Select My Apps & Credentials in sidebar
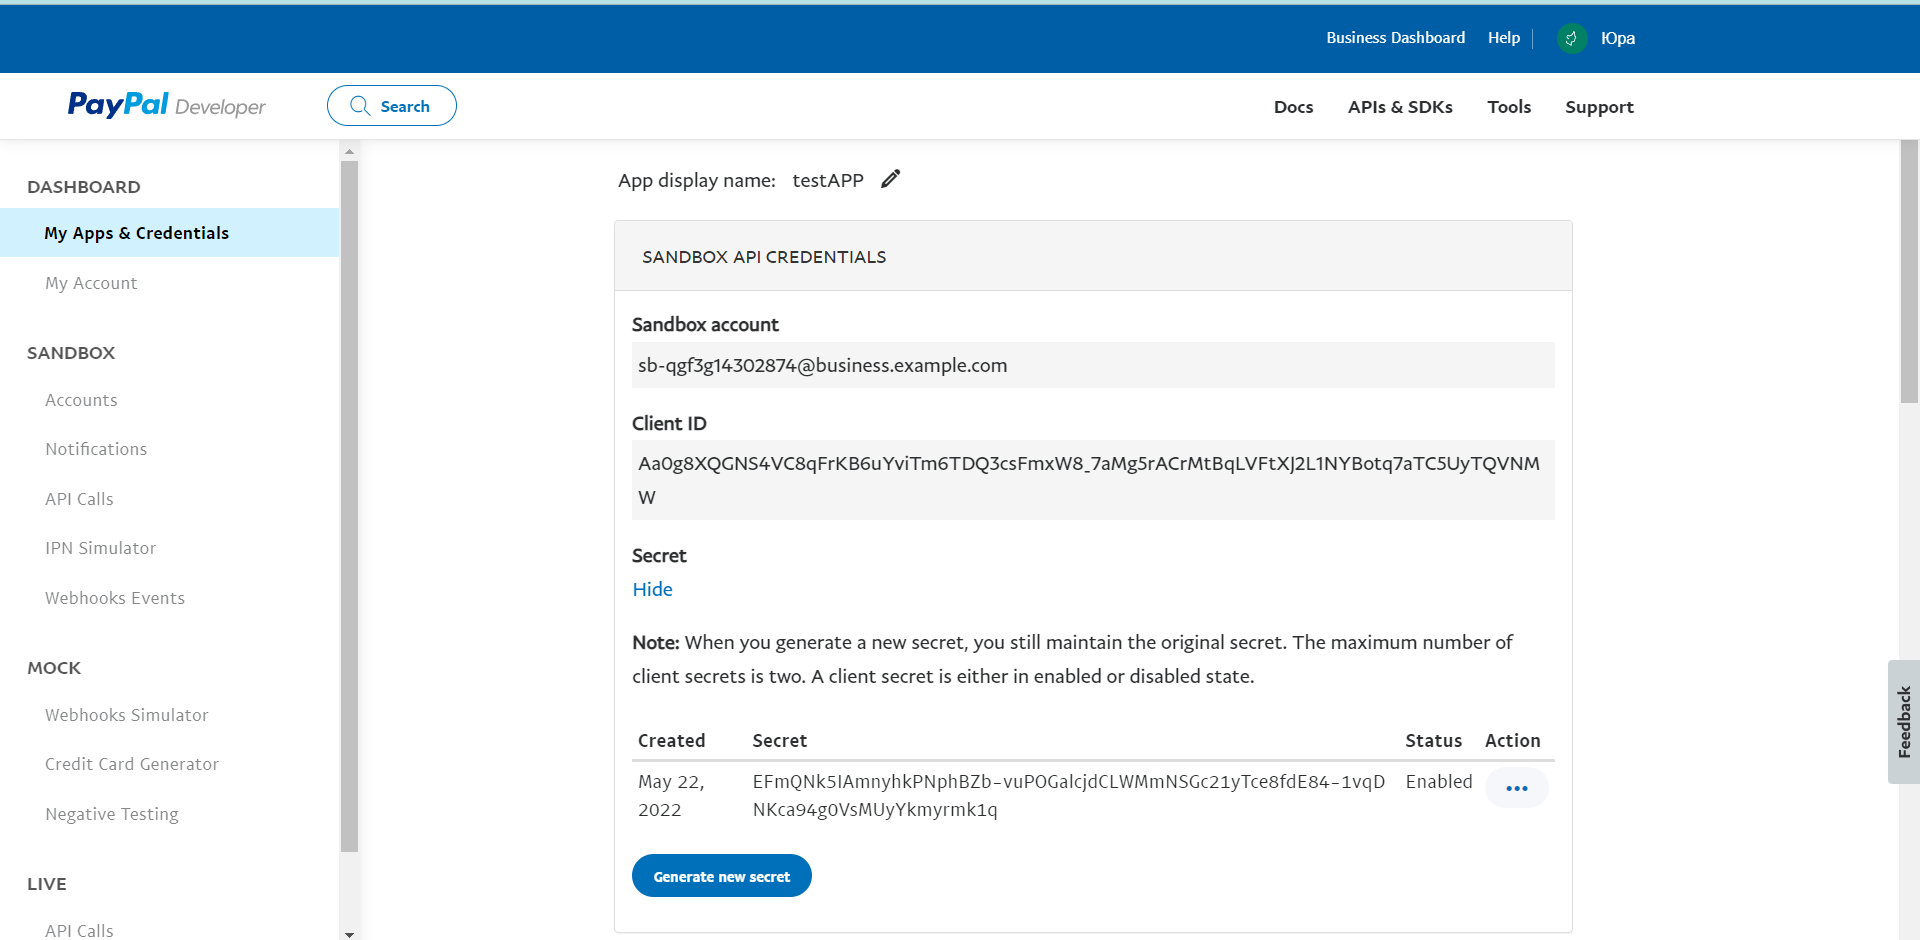 pyautogui.click(x=170, y=233)
